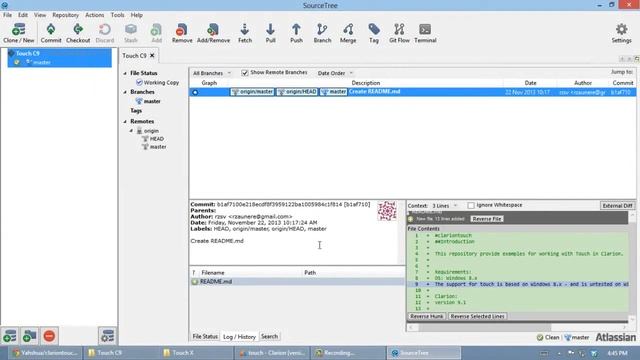Image resolution: width=640 pixels, height=360 pixels.
Task: Open bookmarks settings gear icon
Action: click(x=108, y=336)
